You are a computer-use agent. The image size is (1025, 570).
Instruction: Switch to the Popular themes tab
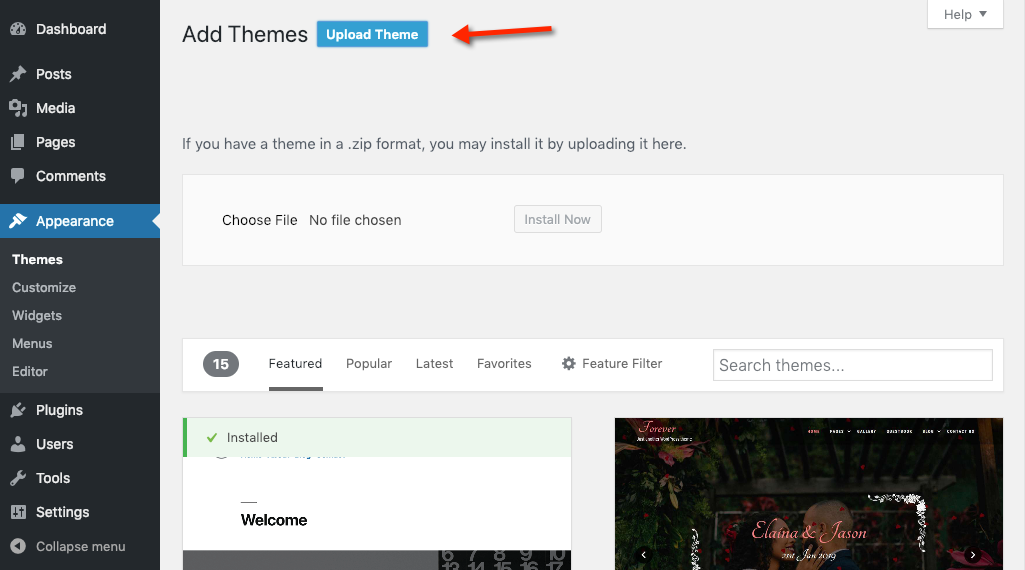coord(369,364)
